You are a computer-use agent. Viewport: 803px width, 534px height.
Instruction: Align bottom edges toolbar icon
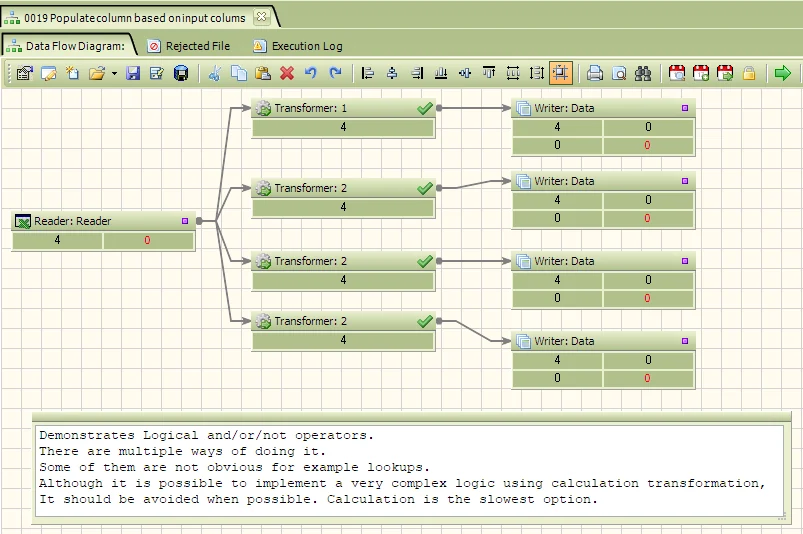click(440, 74)
